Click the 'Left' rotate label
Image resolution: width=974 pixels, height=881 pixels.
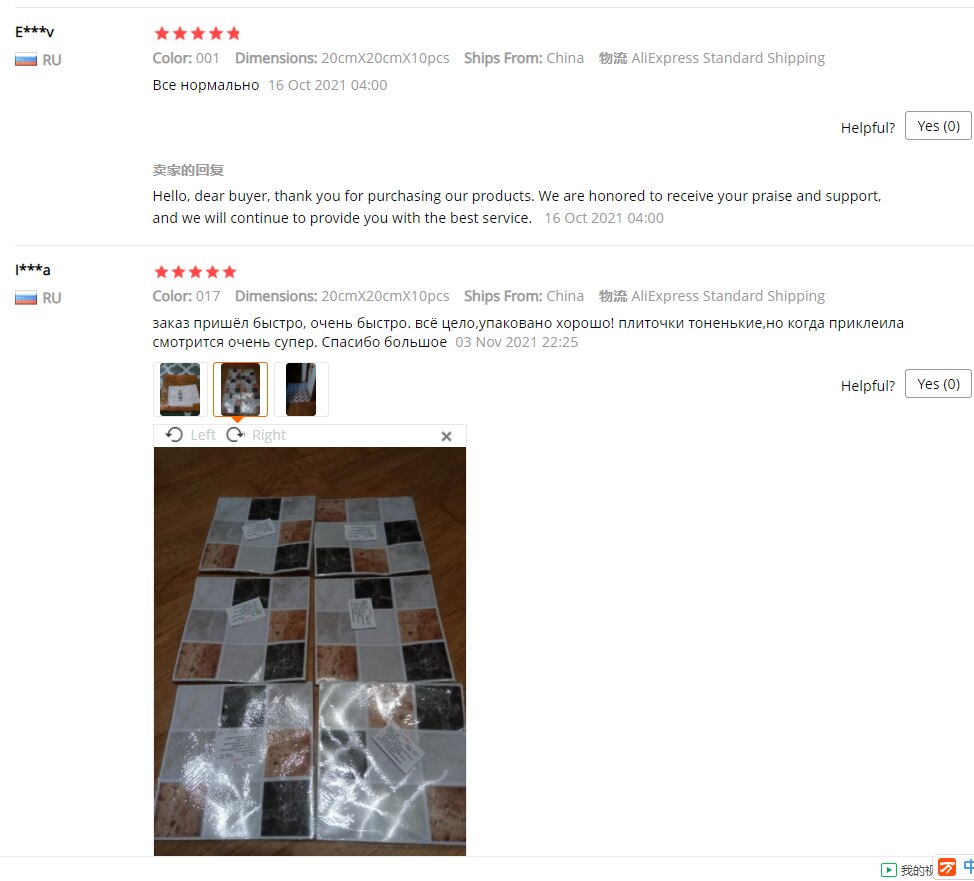tap(203, 435)
